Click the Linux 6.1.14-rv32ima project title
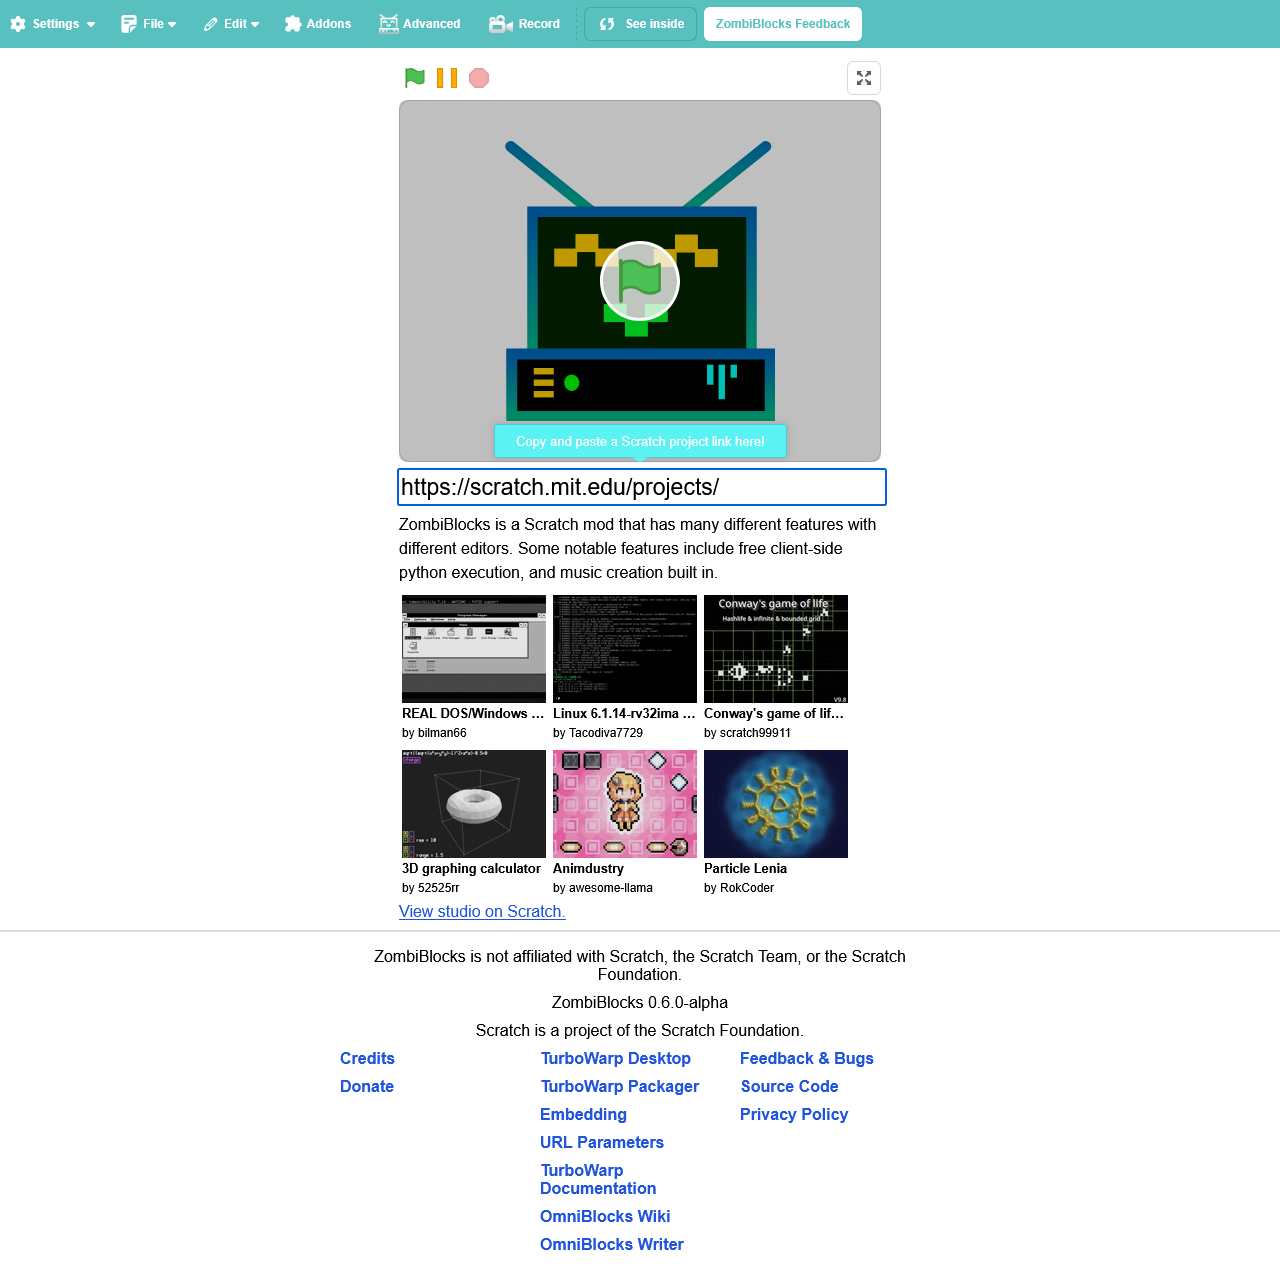Viewport: 1280px width, 1283px height. click(624, 714)
